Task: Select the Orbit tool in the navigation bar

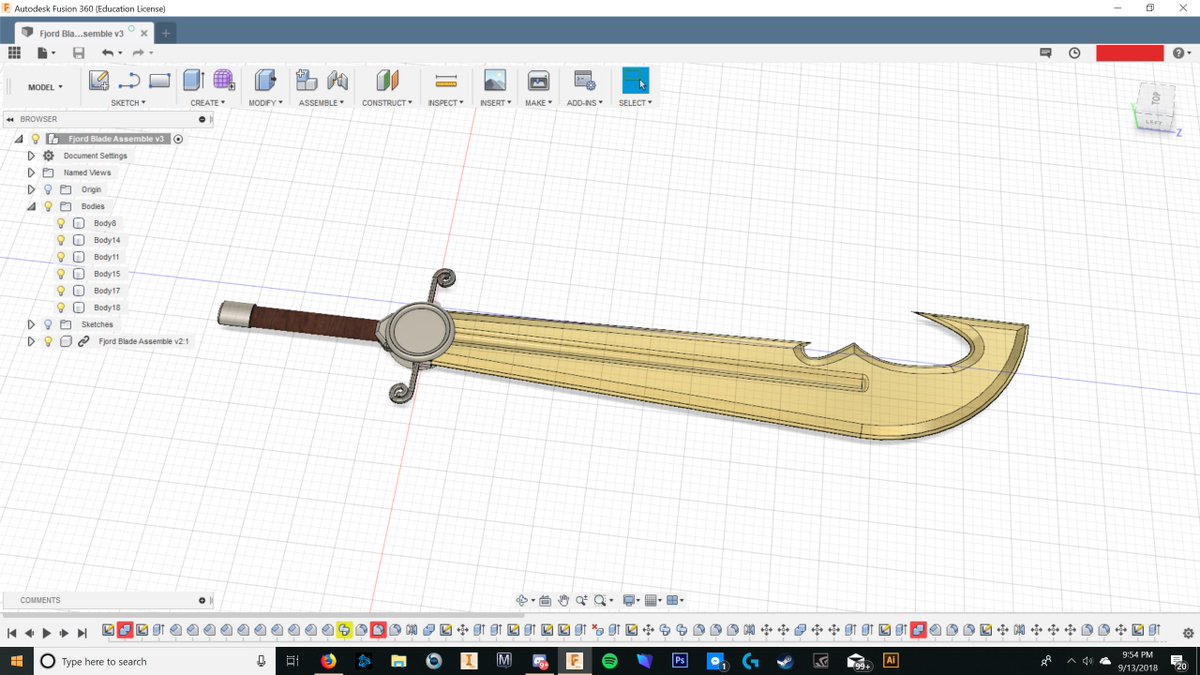Action: [522, 599]
